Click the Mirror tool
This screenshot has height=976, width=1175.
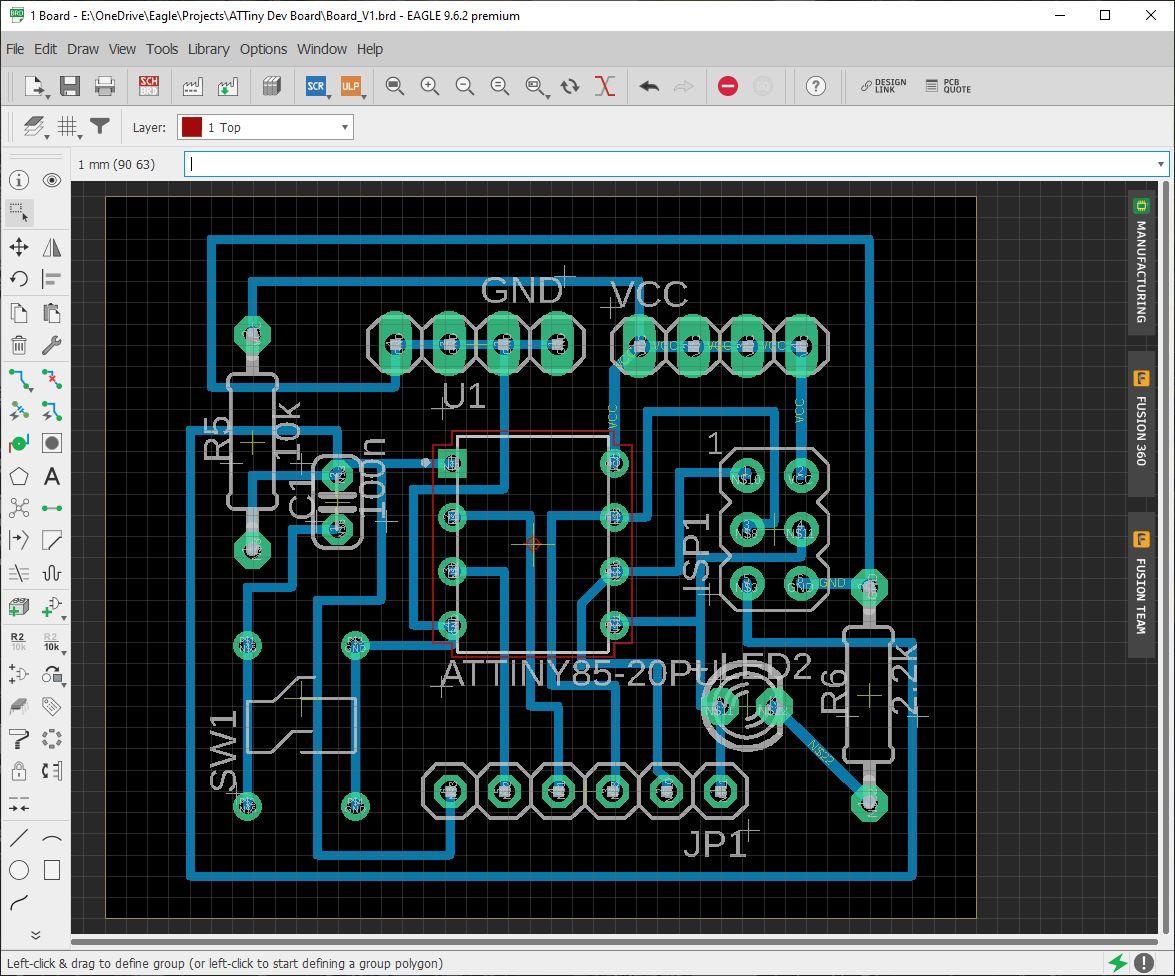click(x=52, y=247)
